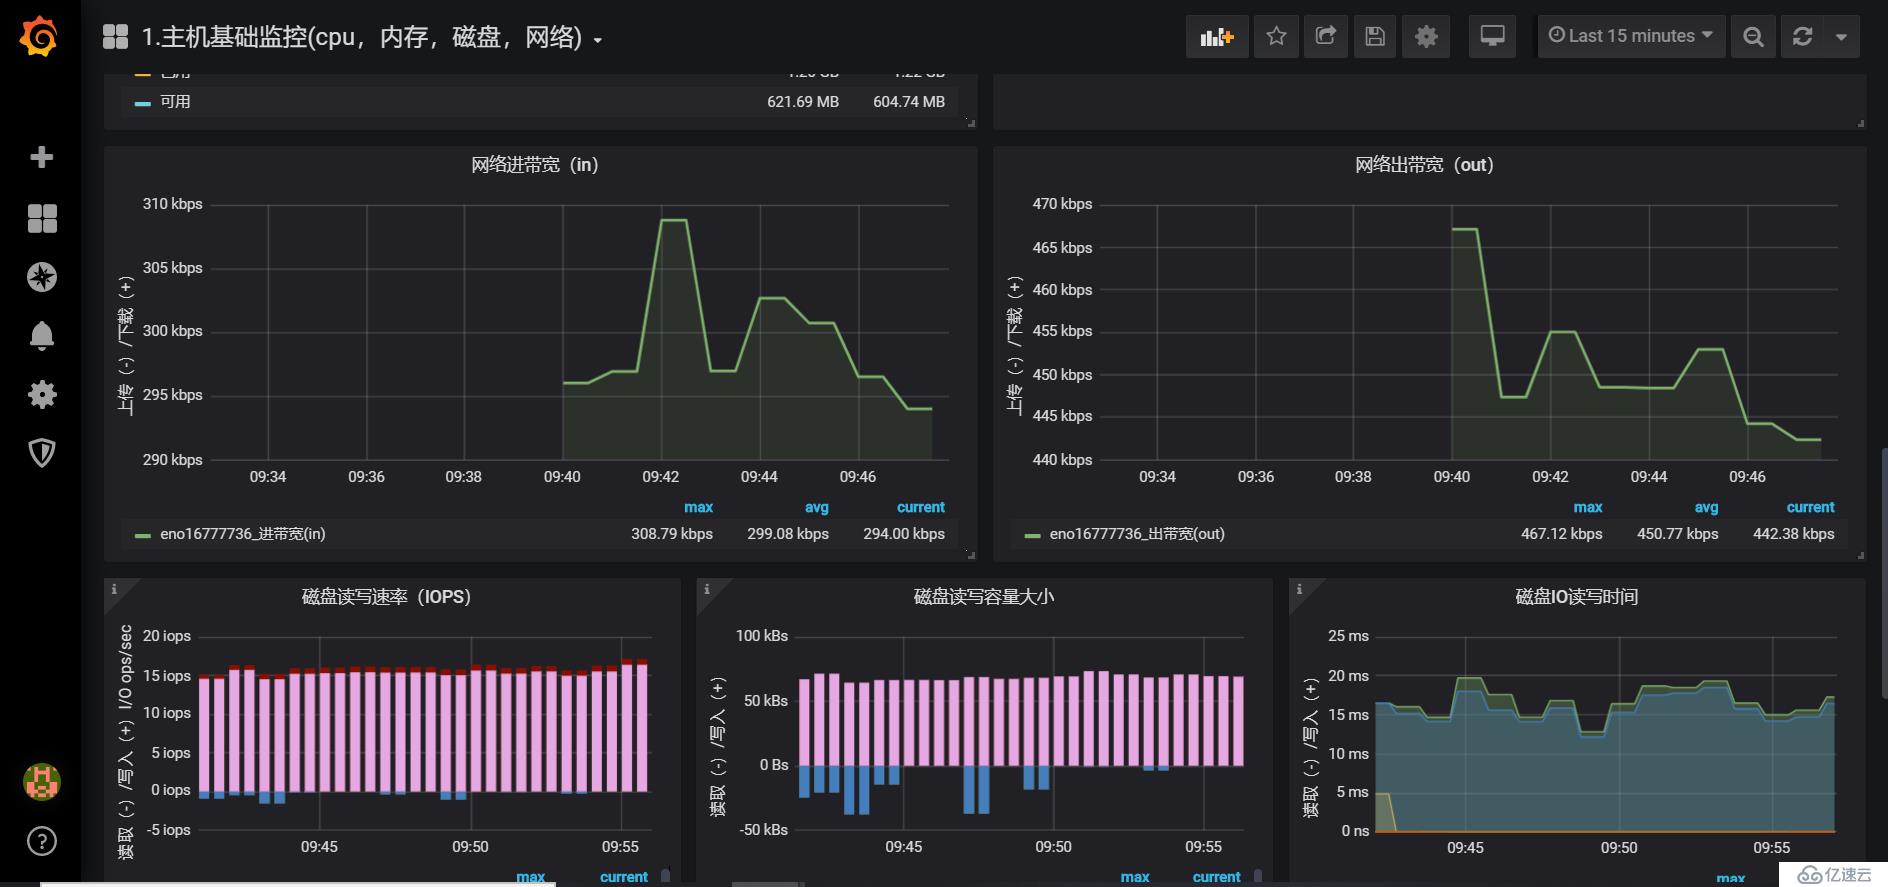The image size is (1888, 887).
Task: Open the Explore compass icon
Action: (42, 277)
